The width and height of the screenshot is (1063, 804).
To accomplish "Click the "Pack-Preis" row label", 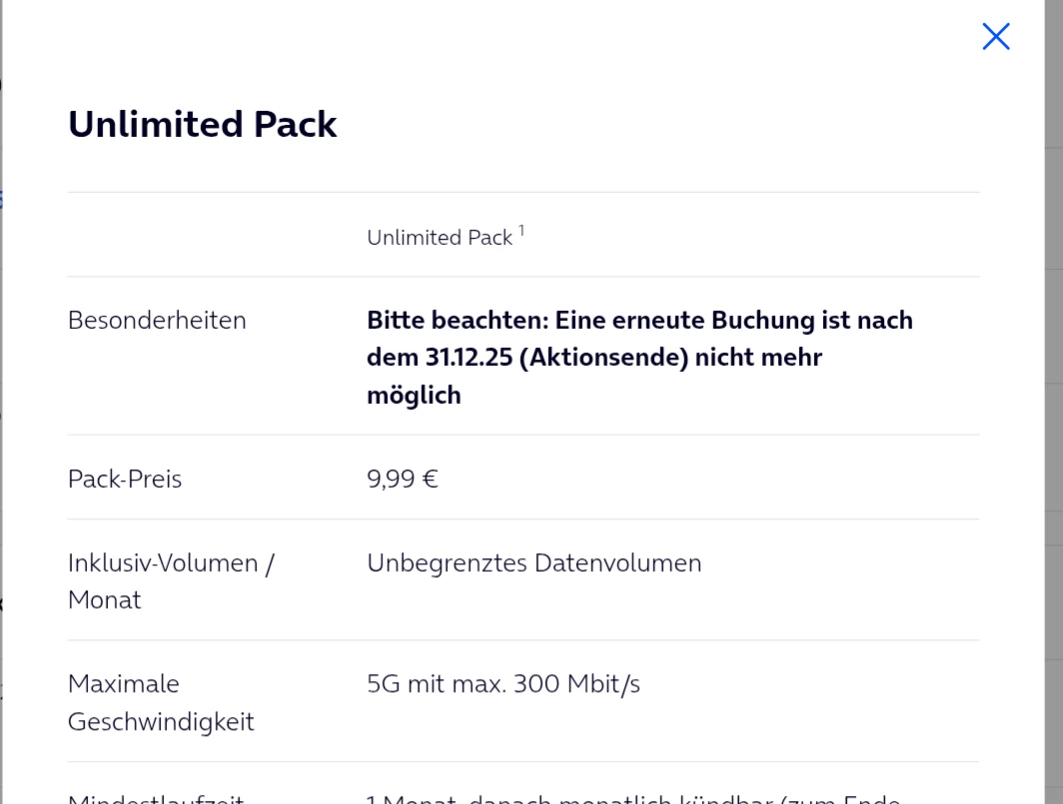I will pyautogui.click(x=125, y=479).
